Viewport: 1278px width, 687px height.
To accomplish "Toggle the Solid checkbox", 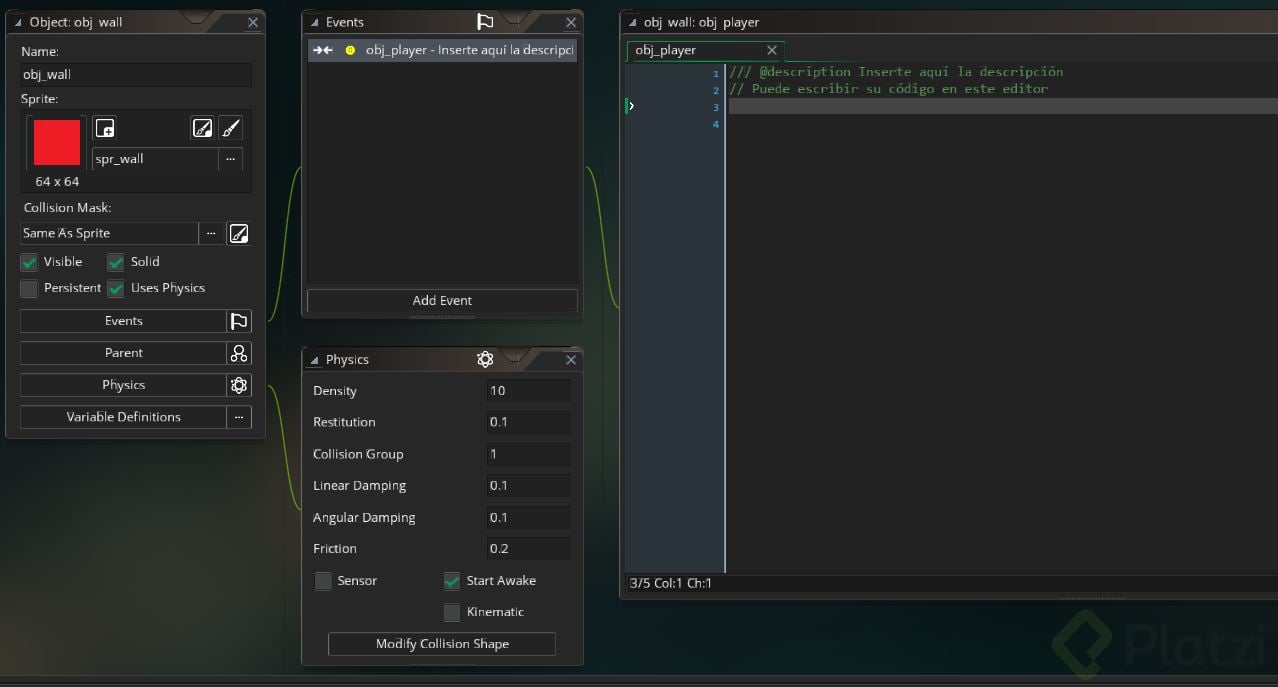I will click(116, 262).
